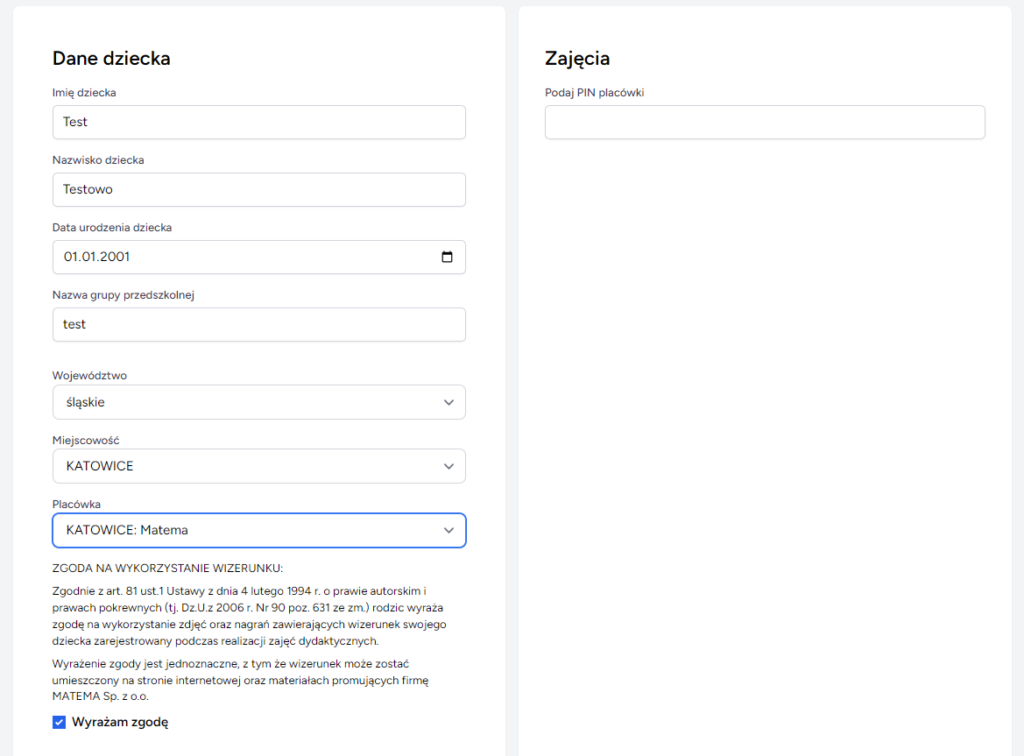This screenshot has width=1024, height=756.
Task: Click the 'Dane dziecka' section heading
Action: [111, 58]
